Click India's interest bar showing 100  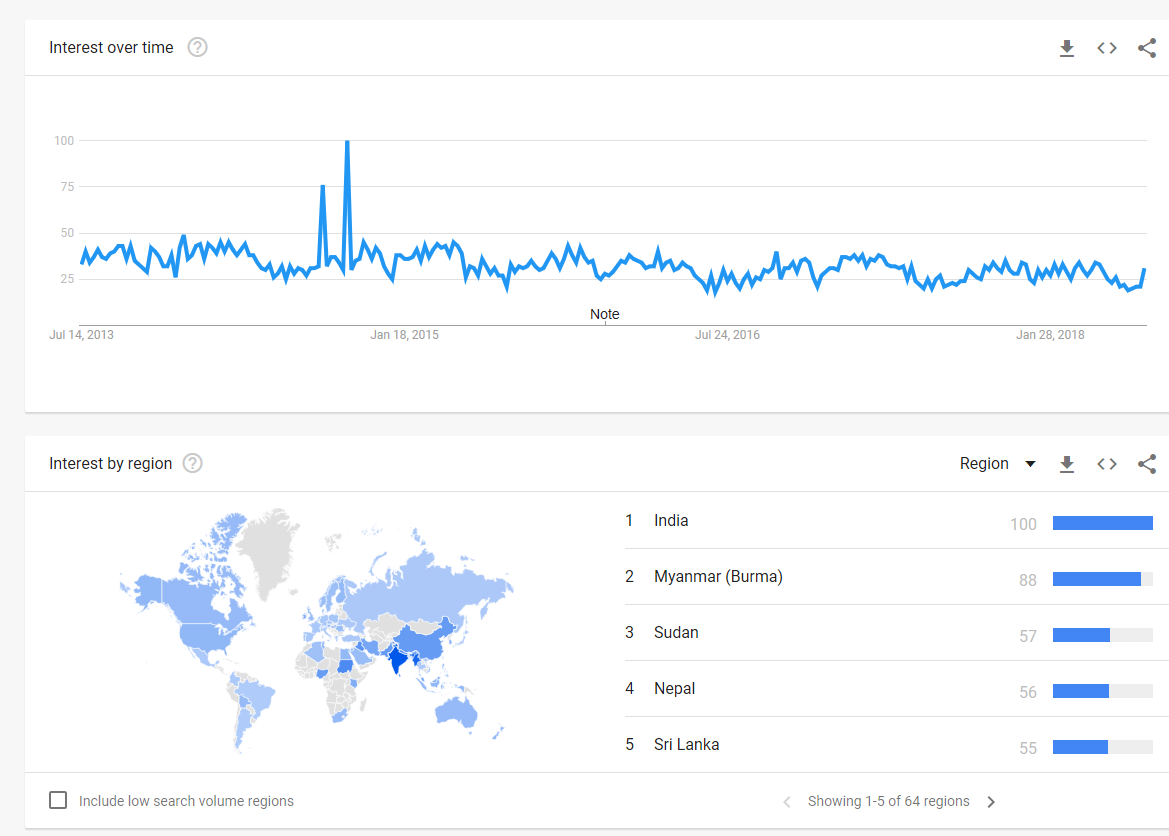point(1102,523)
